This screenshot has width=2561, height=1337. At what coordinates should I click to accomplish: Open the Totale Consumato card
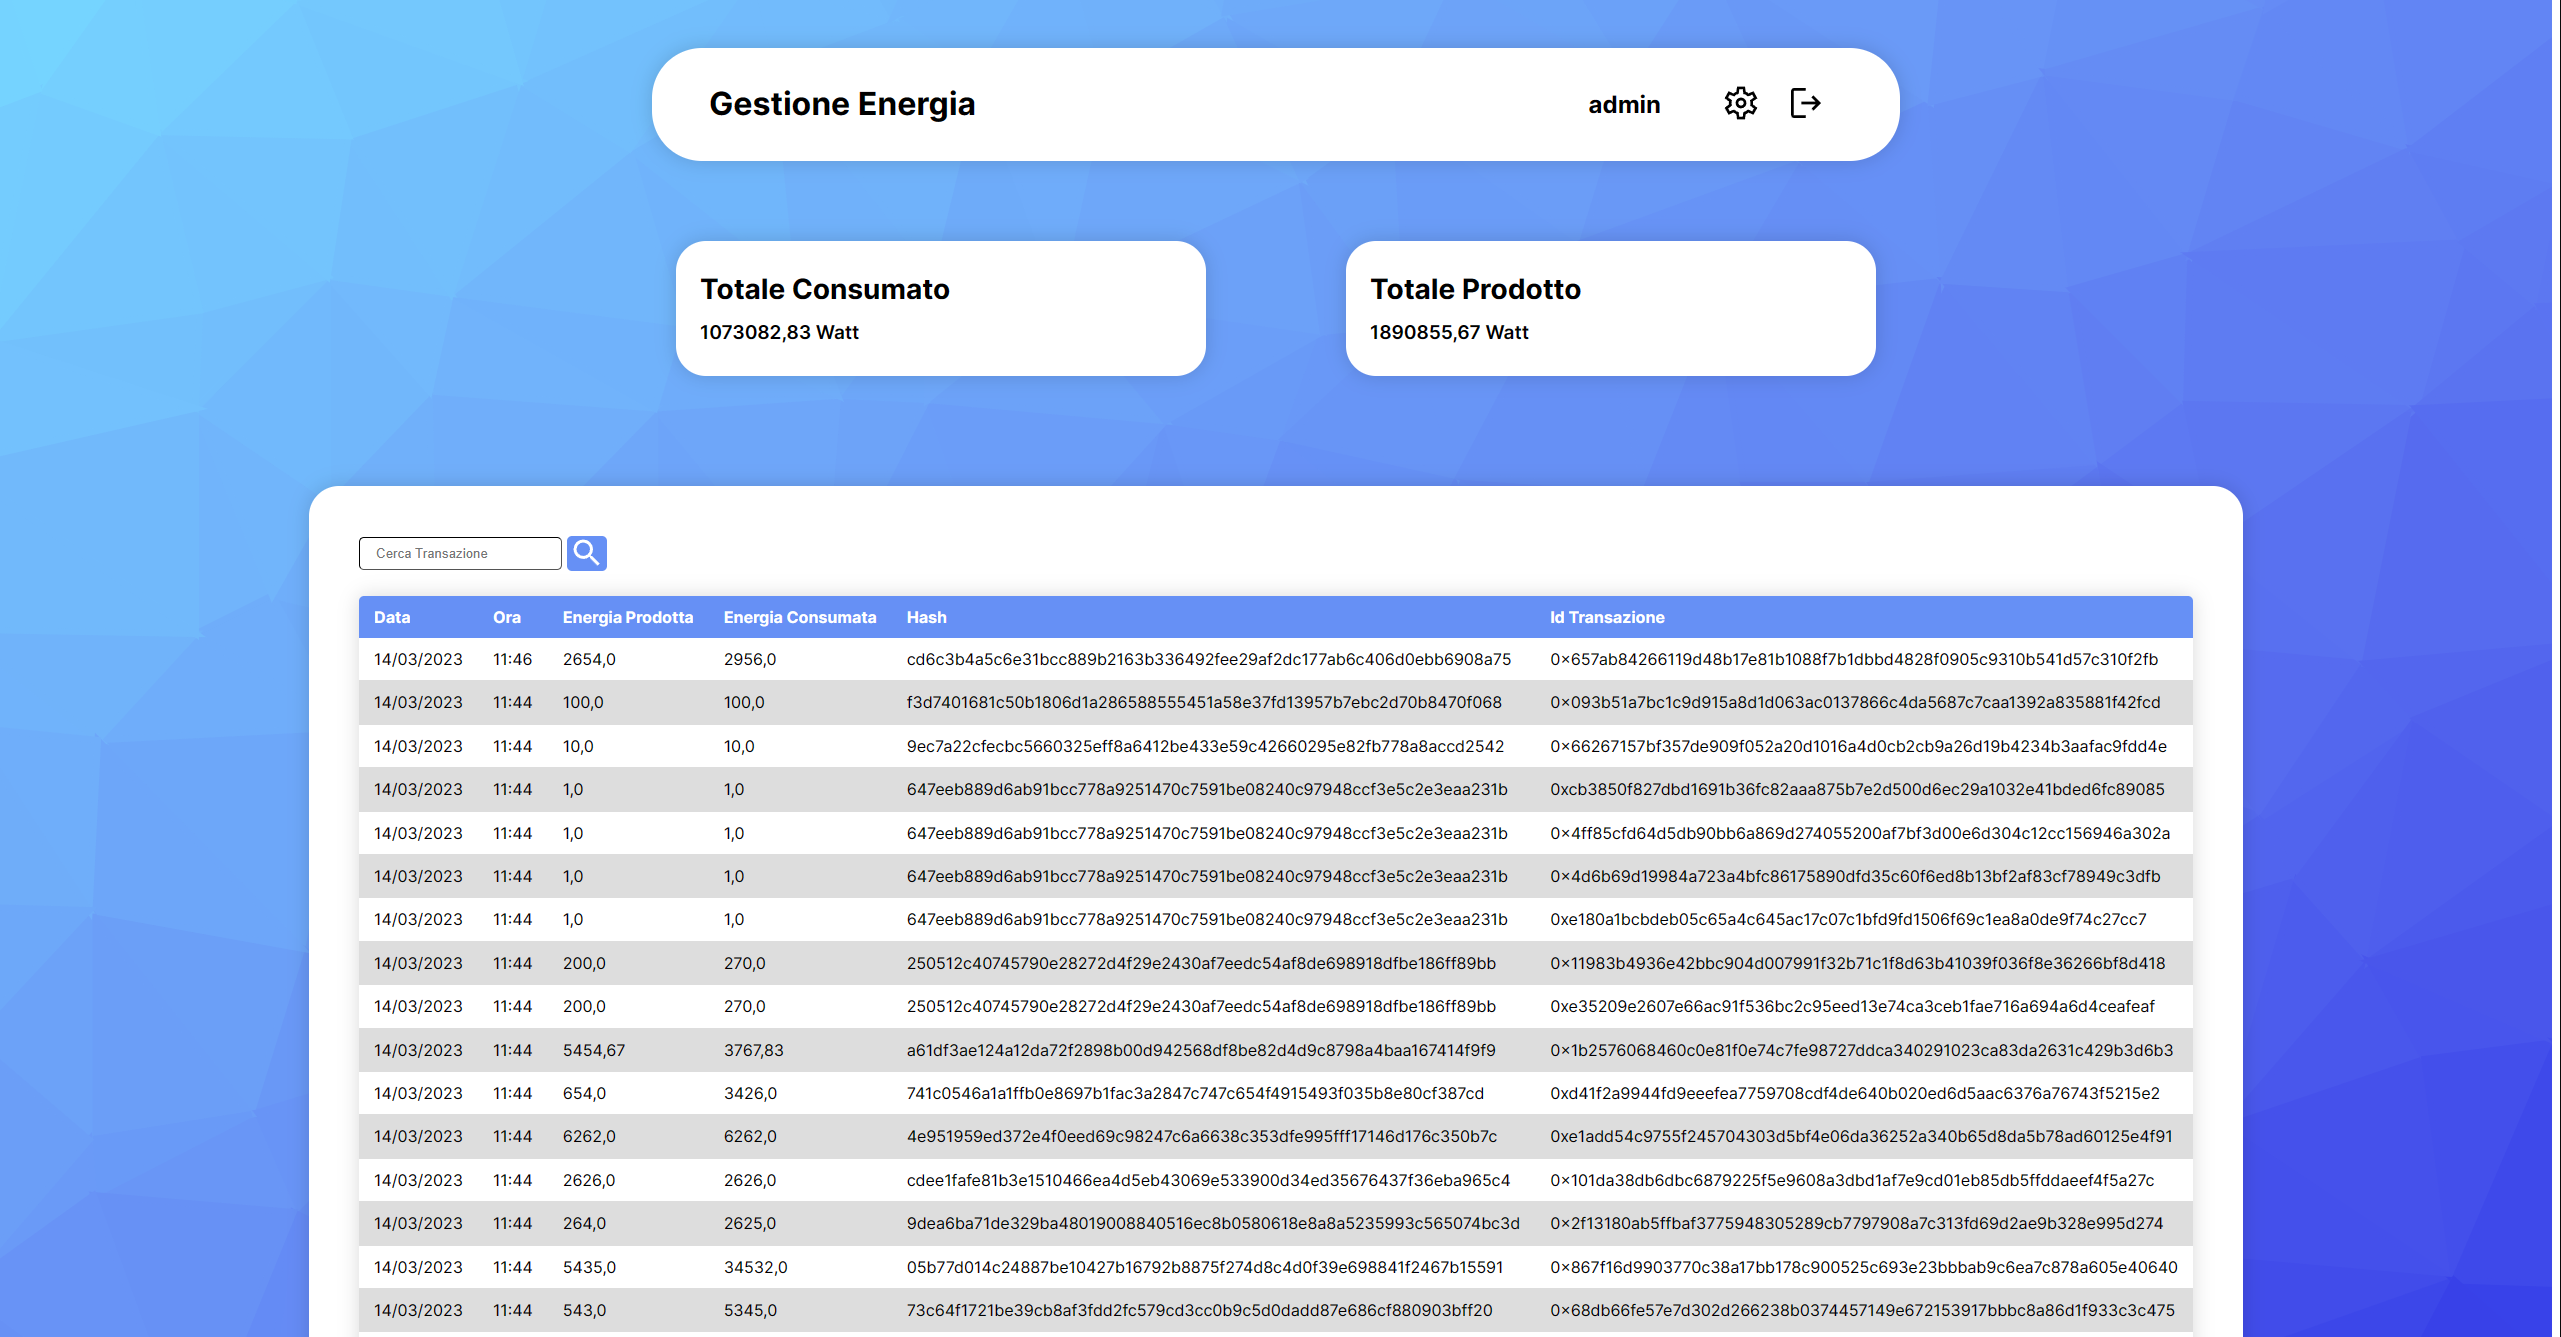click(x=940, y=308)
